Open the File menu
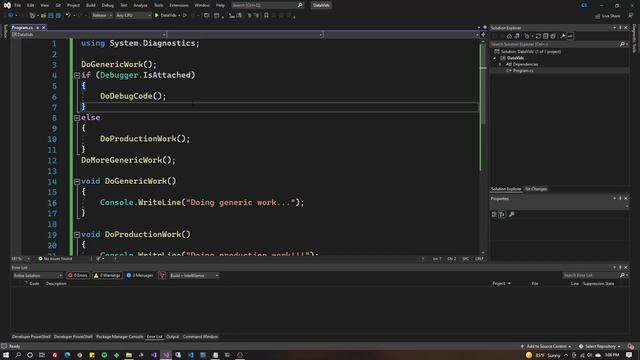 pos(18,5)
